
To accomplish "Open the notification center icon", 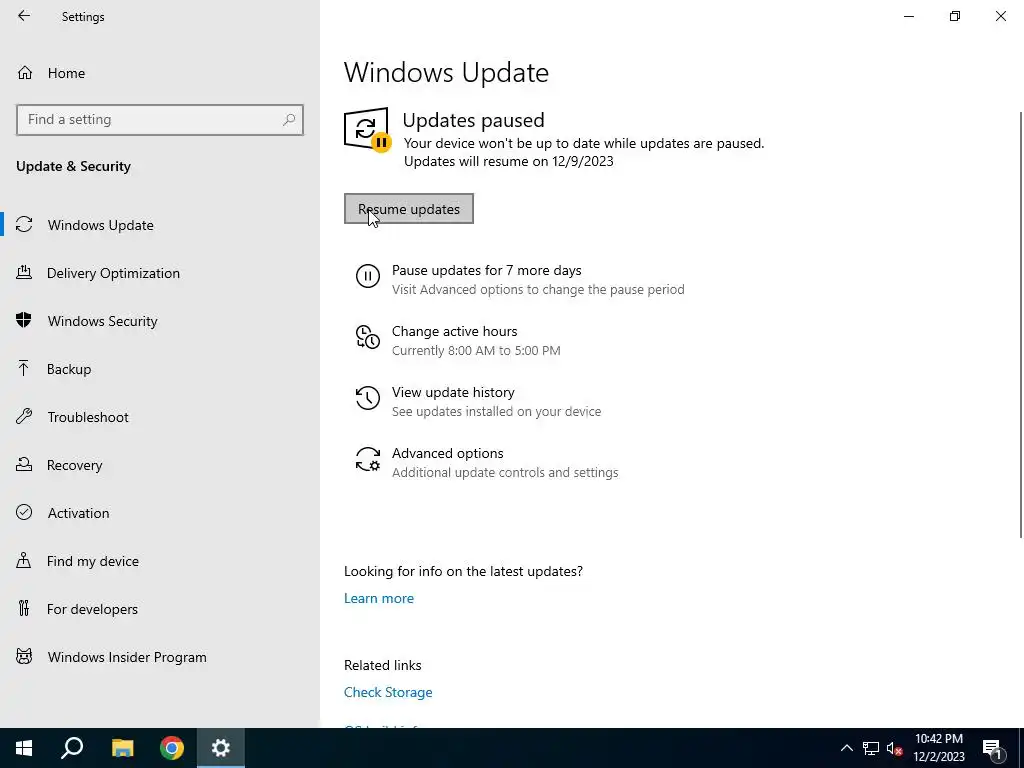I will [x=992, y=748].
